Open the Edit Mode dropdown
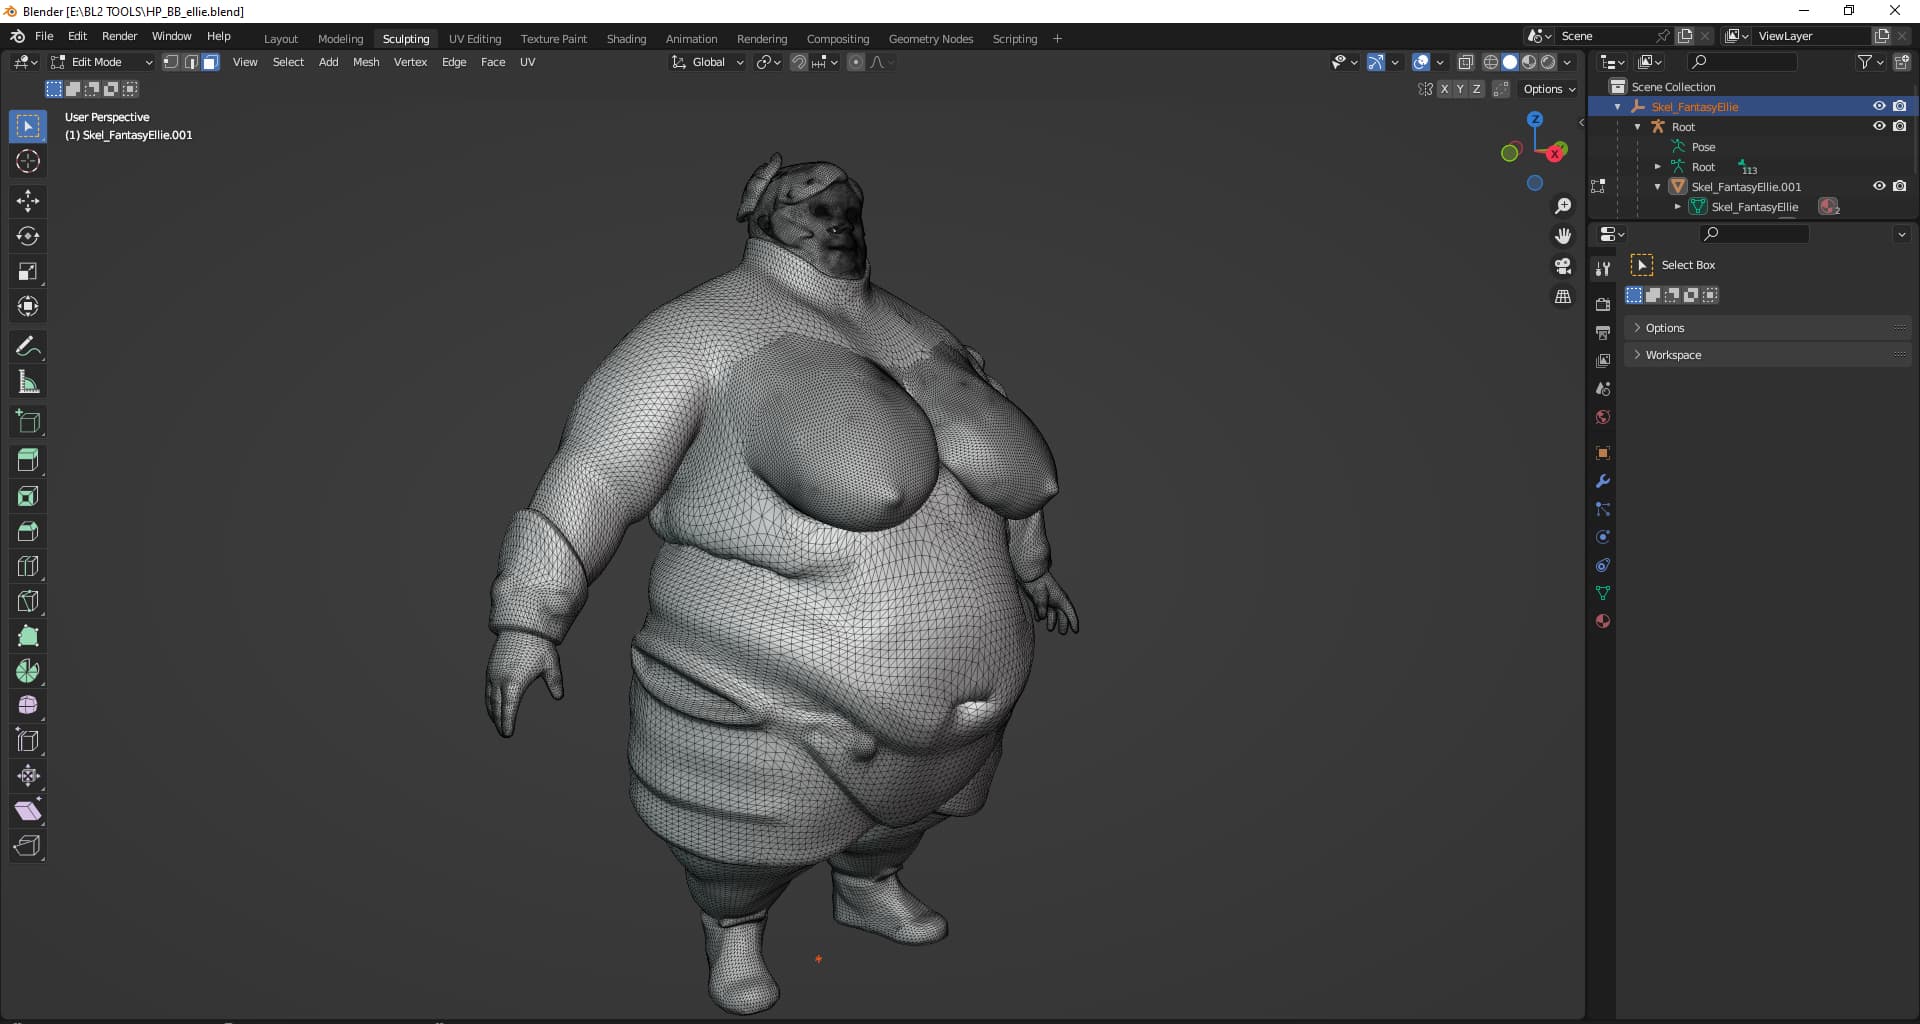1920x1024 pixels. click(x=102, y=62)
